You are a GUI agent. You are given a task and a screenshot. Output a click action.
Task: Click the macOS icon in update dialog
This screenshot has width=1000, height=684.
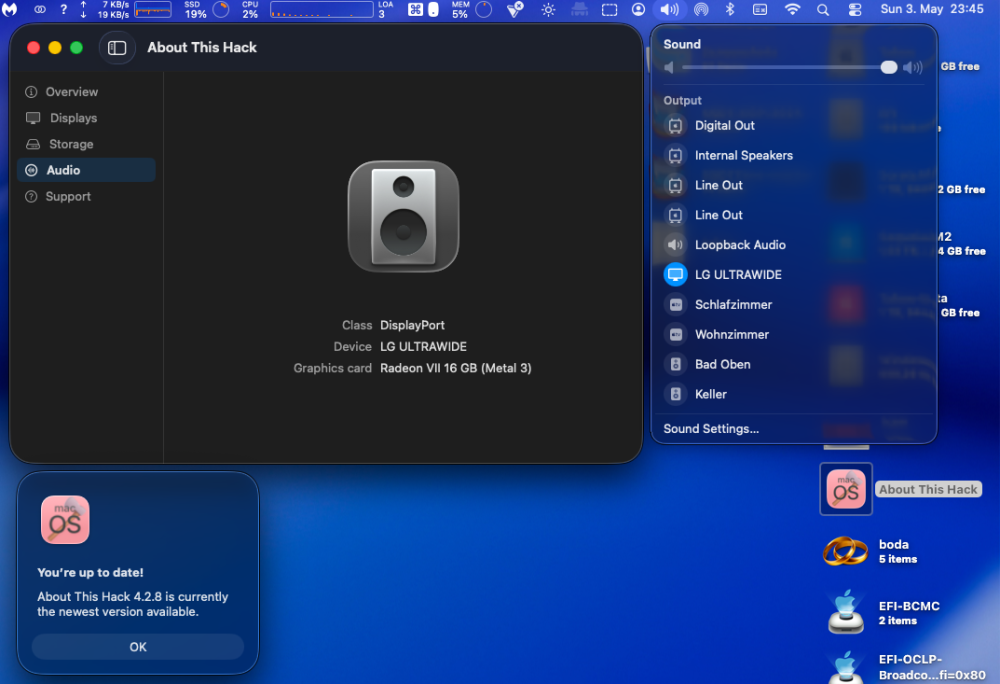pyautogui.click(x=65, y=520)
